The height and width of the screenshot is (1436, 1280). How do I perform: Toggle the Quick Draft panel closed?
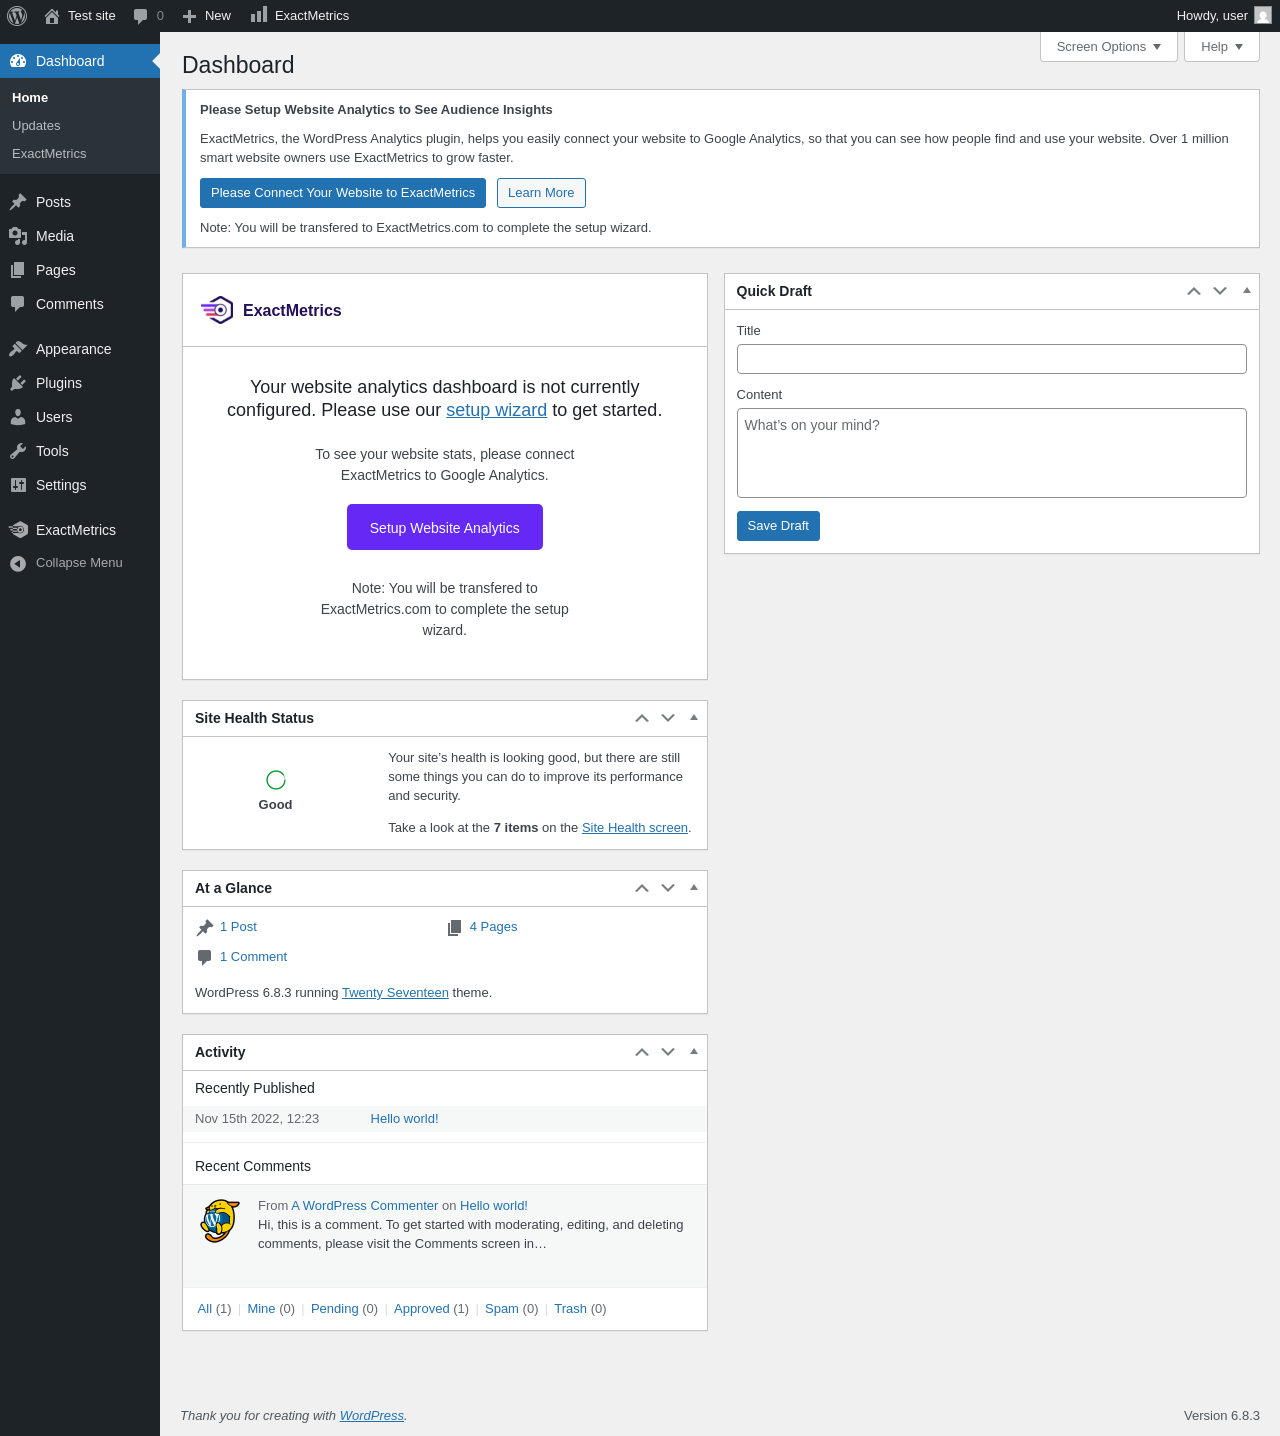[x=1246, y=291]
